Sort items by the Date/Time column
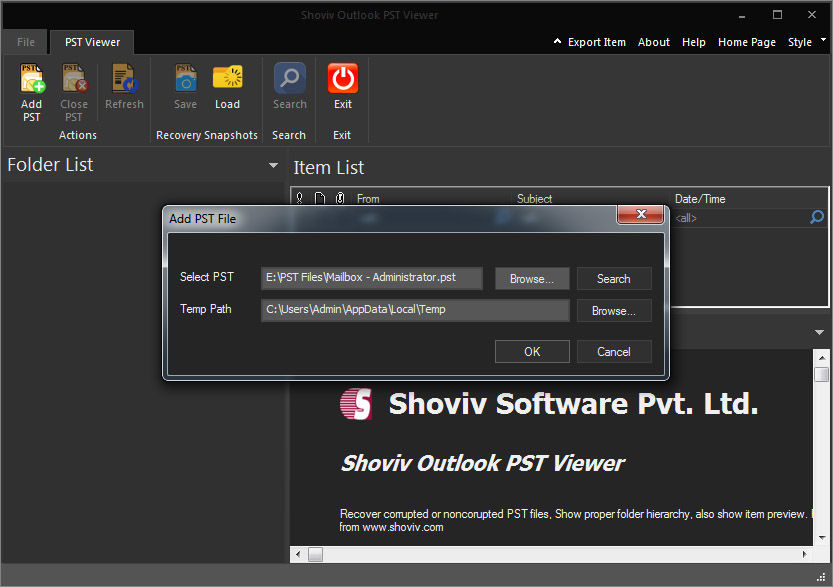Image resolution: width=833 pixels, height=587 pixels. click(700, 199)
